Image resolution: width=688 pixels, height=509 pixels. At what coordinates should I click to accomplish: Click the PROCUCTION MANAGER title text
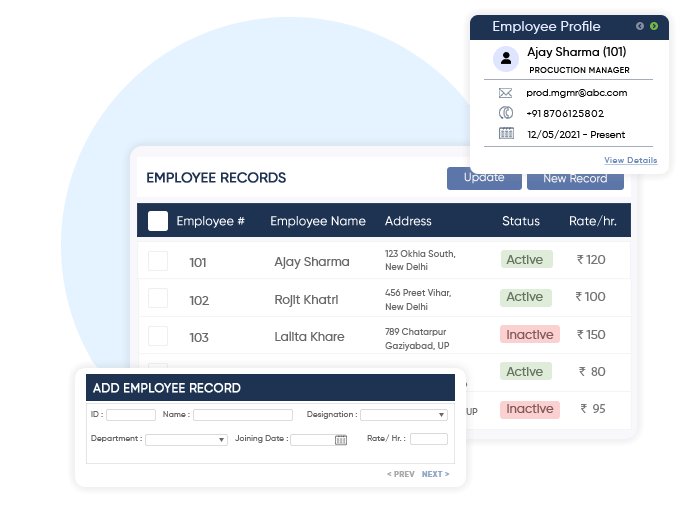point(579,70)
